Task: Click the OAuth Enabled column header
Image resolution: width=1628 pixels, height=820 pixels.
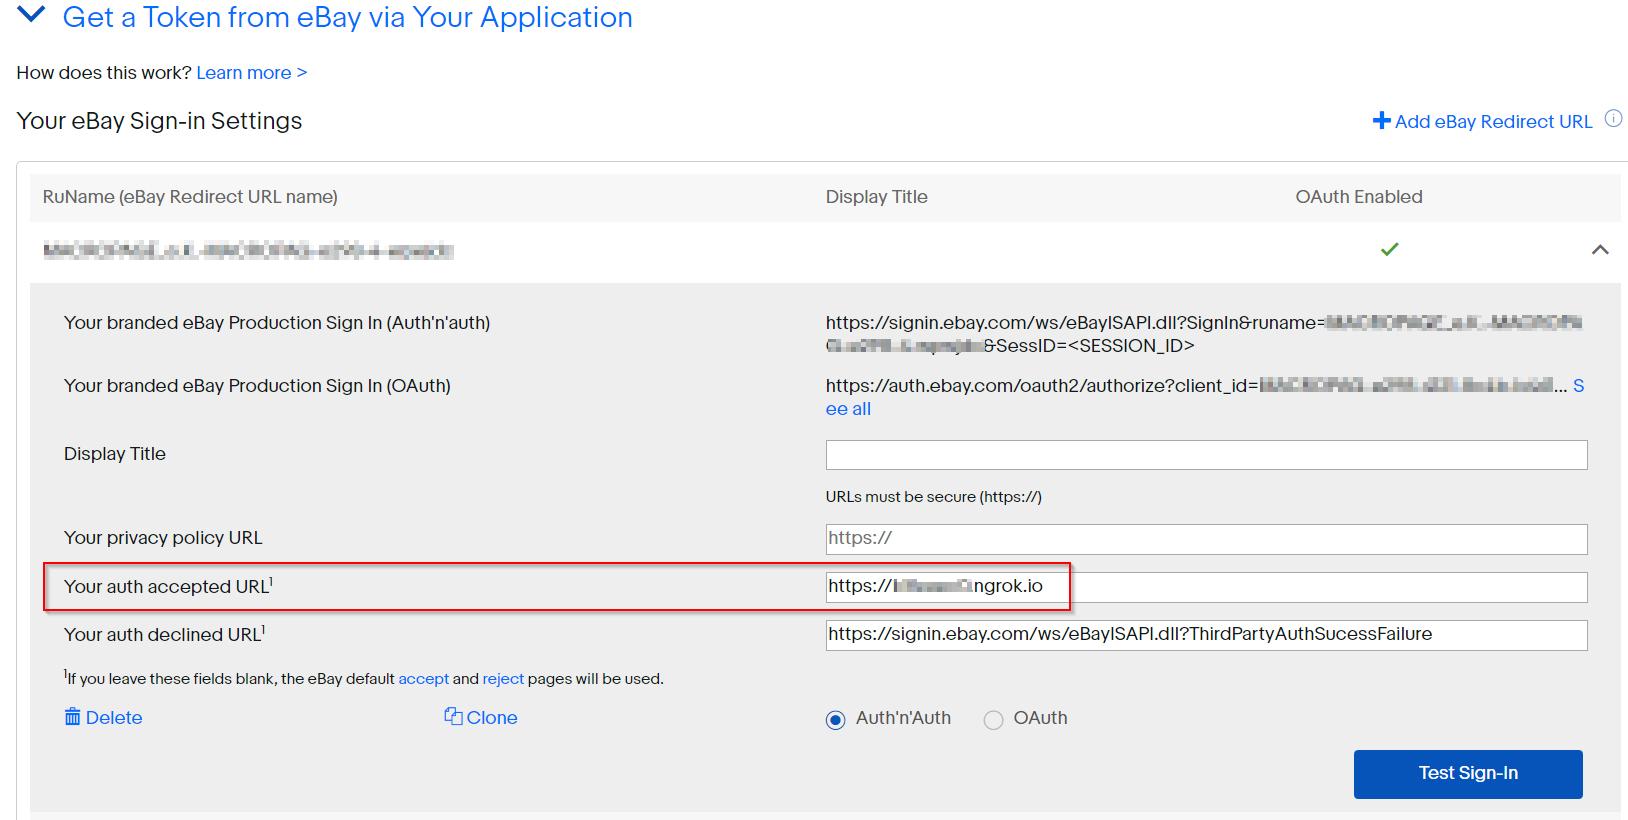Action: 1359,197
